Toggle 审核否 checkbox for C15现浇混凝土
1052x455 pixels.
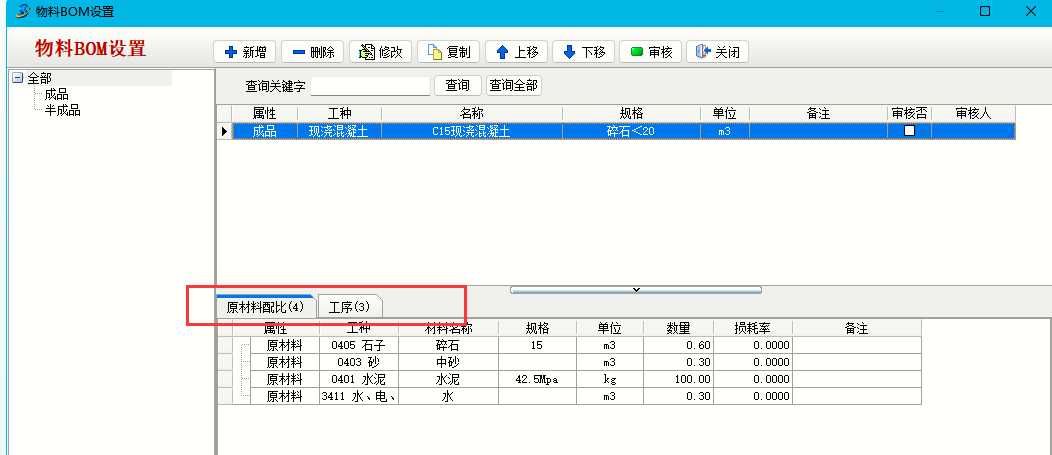tap(909, 131)
